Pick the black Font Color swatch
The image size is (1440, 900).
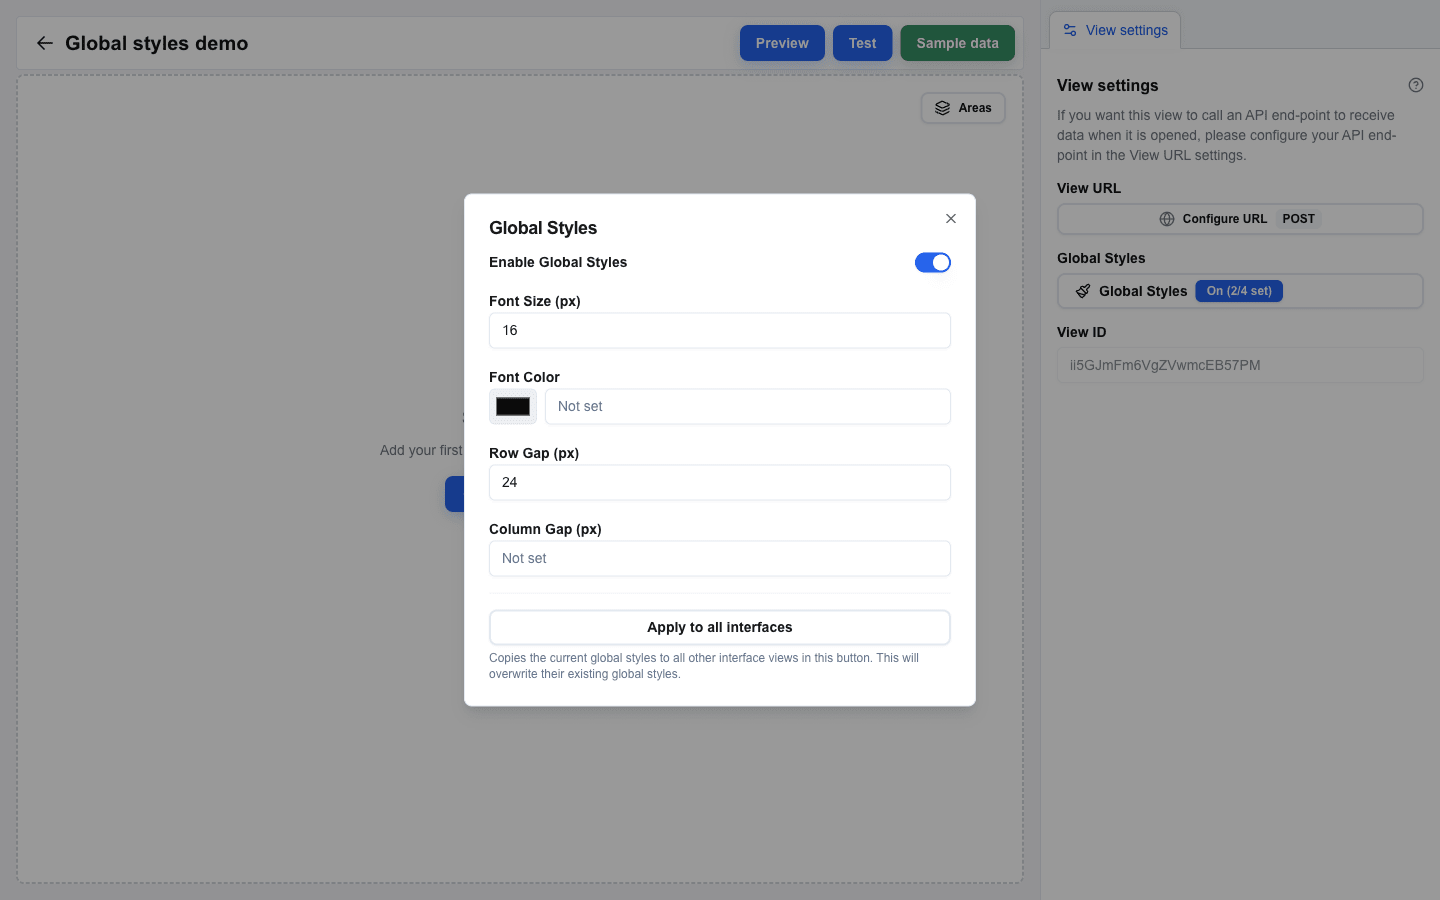click(x=513, y=407)
